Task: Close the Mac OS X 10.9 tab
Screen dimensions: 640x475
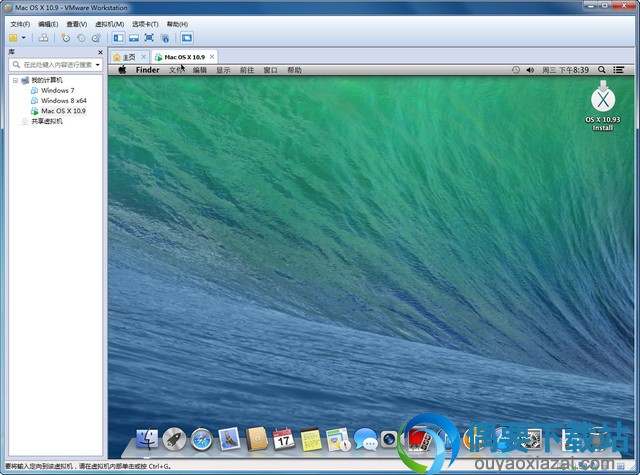Action: coord(212,57)
